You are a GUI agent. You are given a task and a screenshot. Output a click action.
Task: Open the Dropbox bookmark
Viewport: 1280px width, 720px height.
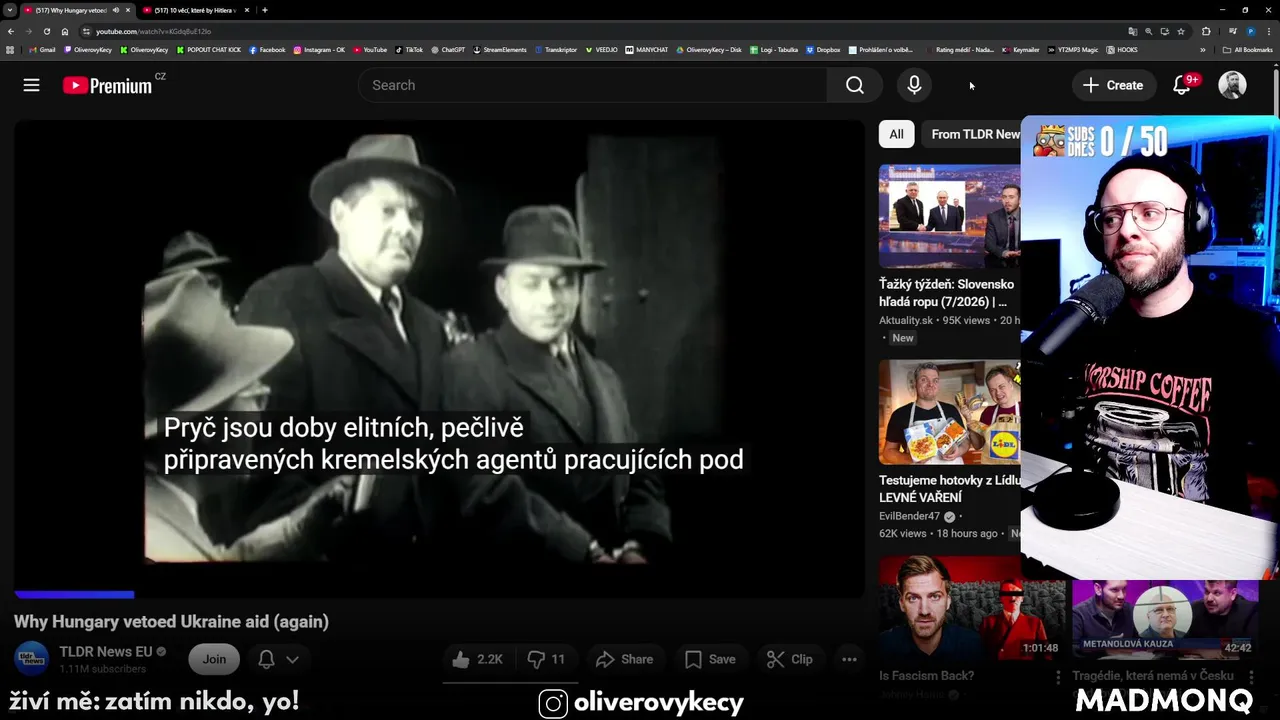[x=822, y=49]
